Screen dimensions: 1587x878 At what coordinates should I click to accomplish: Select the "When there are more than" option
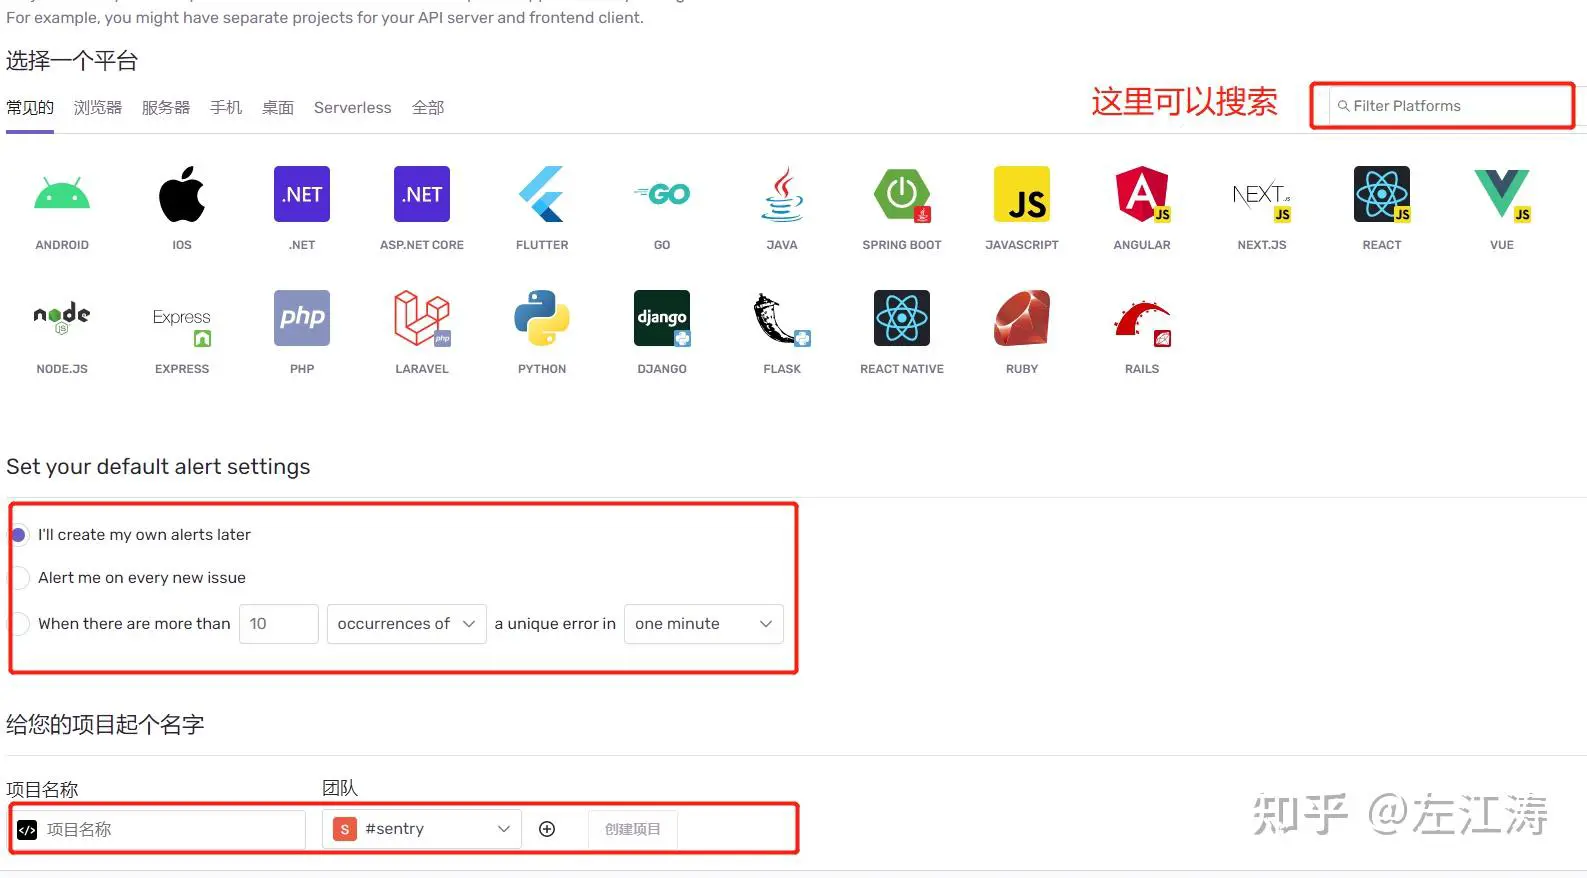[x=19, y=624]
